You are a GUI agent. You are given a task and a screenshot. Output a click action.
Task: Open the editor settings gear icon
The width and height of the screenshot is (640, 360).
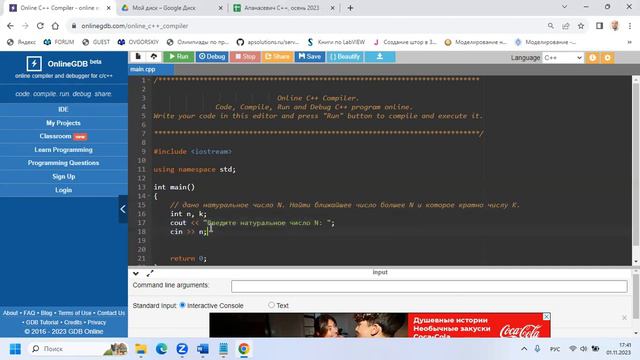607,58
